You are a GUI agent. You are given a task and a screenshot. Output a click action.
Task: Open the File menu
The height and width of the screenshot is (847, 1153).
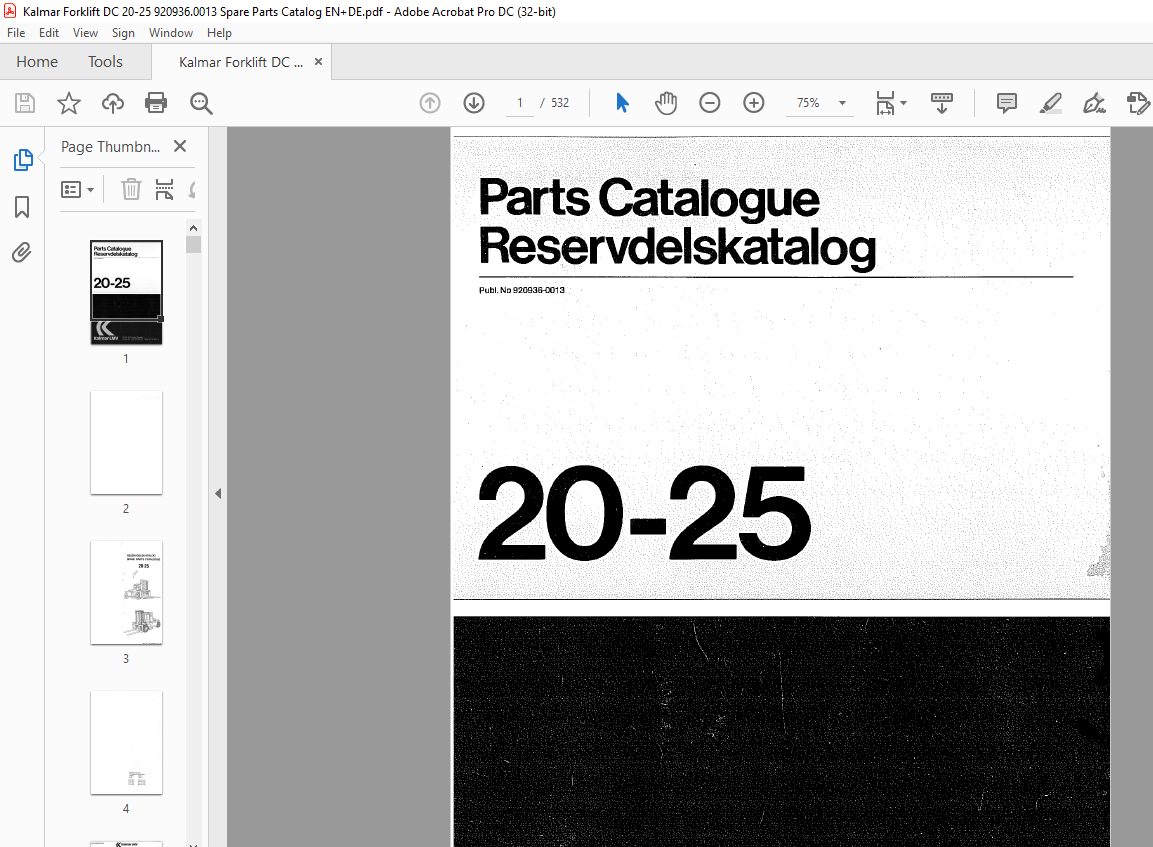click(x=15, y=32)
